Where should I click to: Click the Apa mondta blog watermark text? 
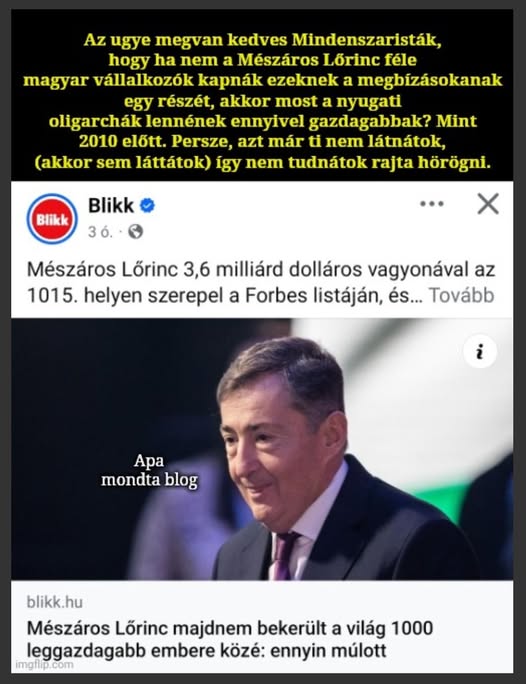click(149, 470)
